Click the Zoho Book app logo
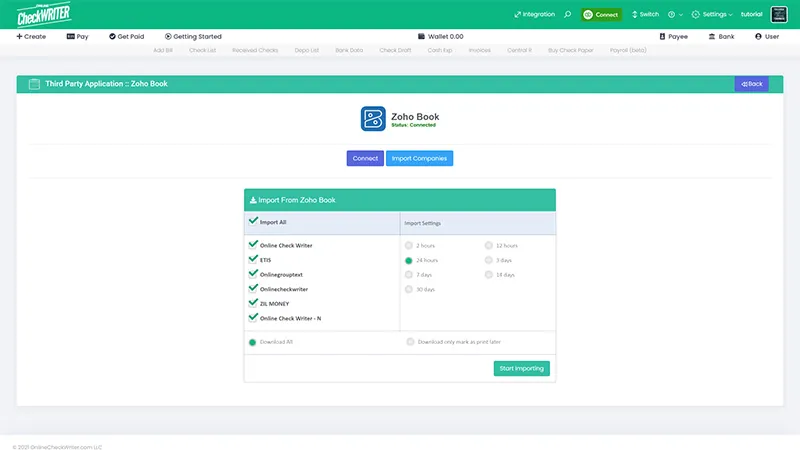Screen dimensions: 800x450 pyautogui.click(x=373, y=118)
